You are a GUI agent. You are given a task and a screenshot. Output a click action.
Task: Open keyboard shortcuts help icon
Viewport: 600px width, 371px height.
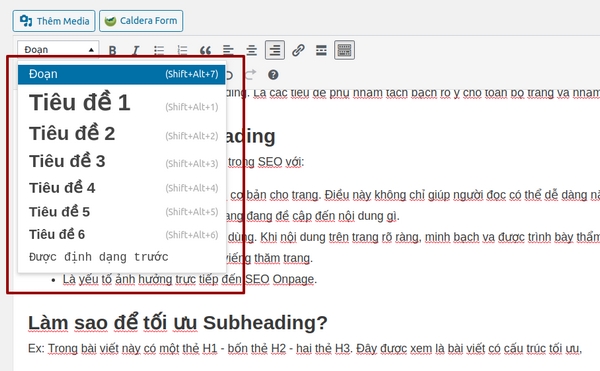tap(273, 75)
